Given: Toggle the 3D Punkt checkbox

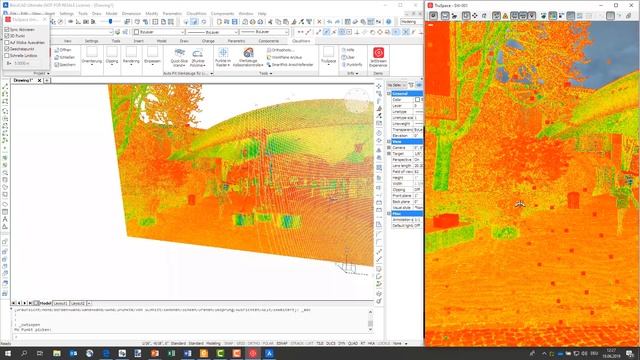Looking at the screenshot, I should 7,36.
